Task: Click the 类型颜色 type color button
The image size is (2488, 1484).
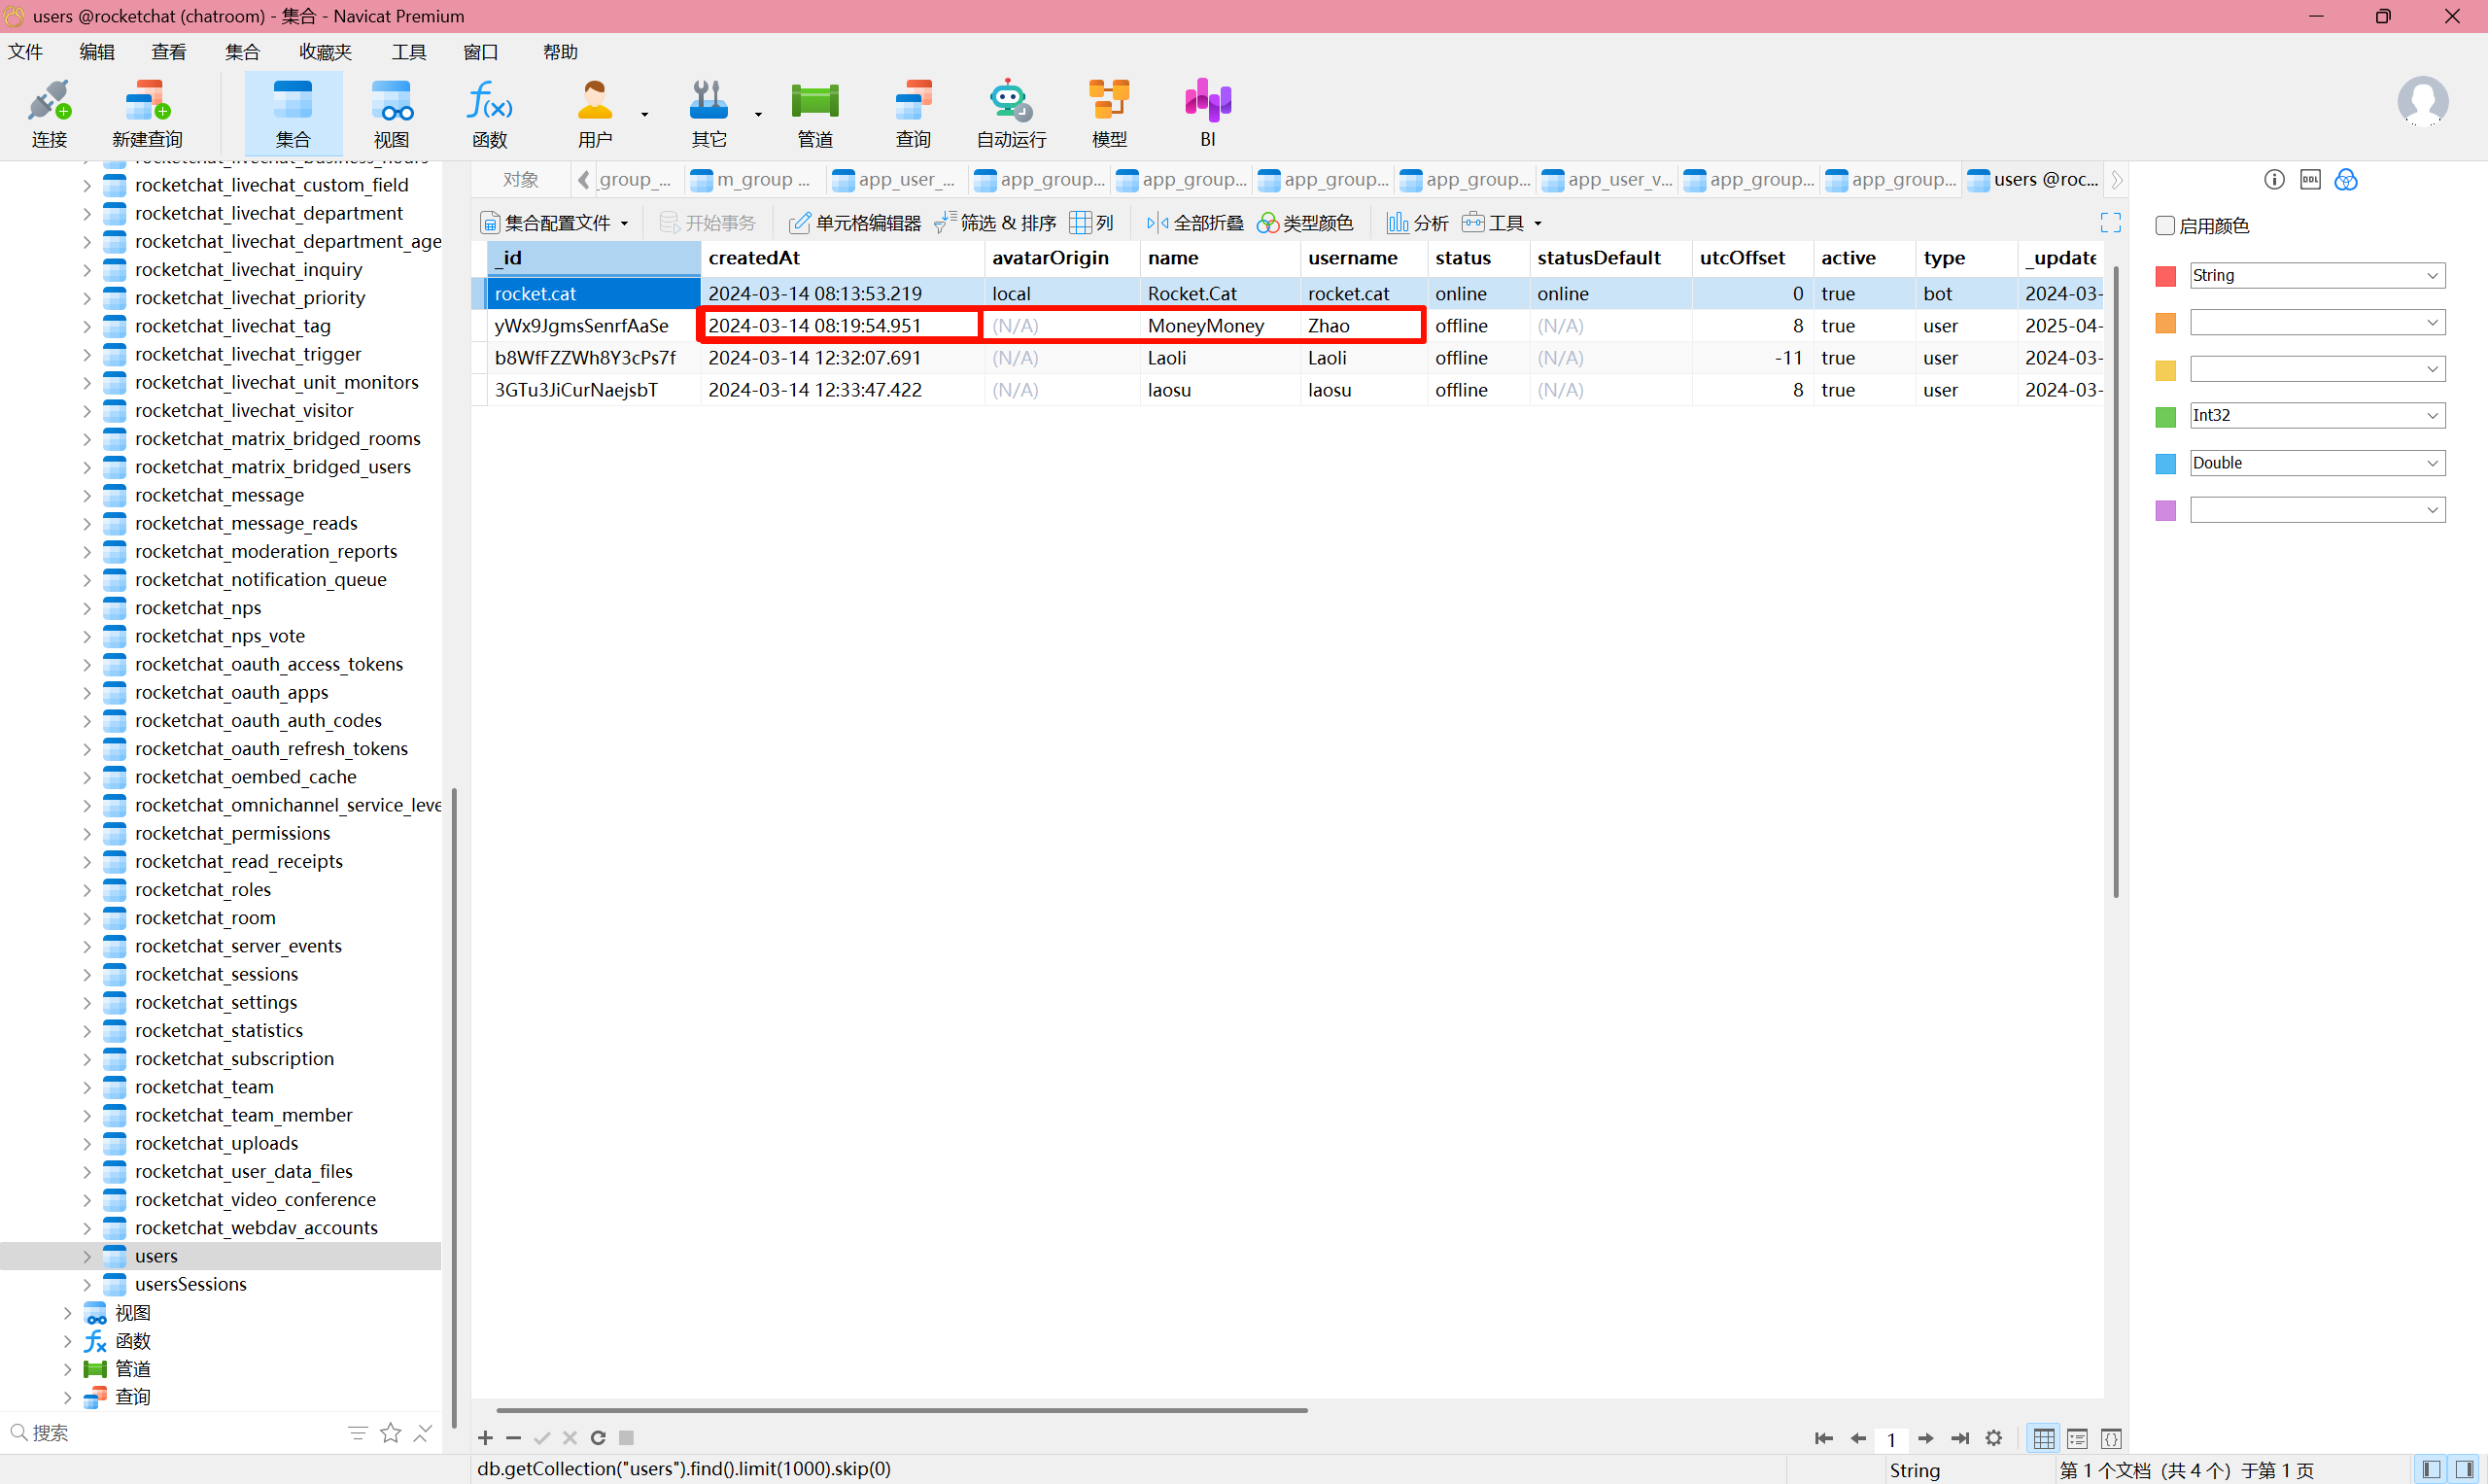Action: point(1305,222)
